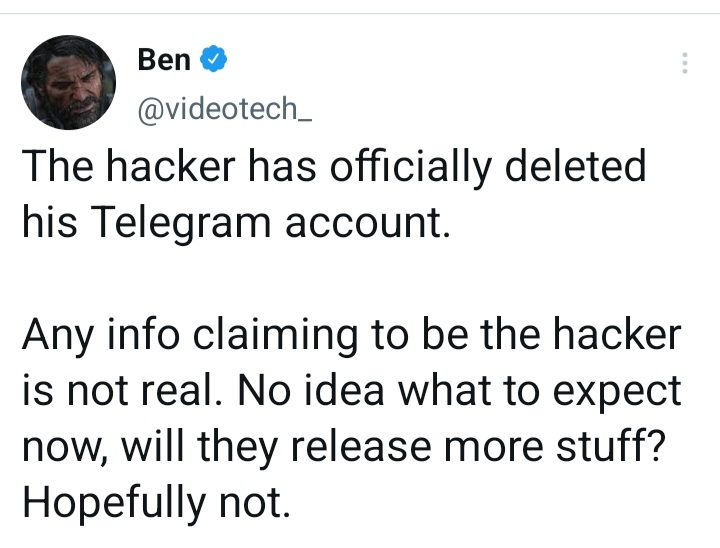Viewport: 720px width, 548px height.
Task: Click the word 'Telegram' in the tweet
Action: (x=181, y=224)
